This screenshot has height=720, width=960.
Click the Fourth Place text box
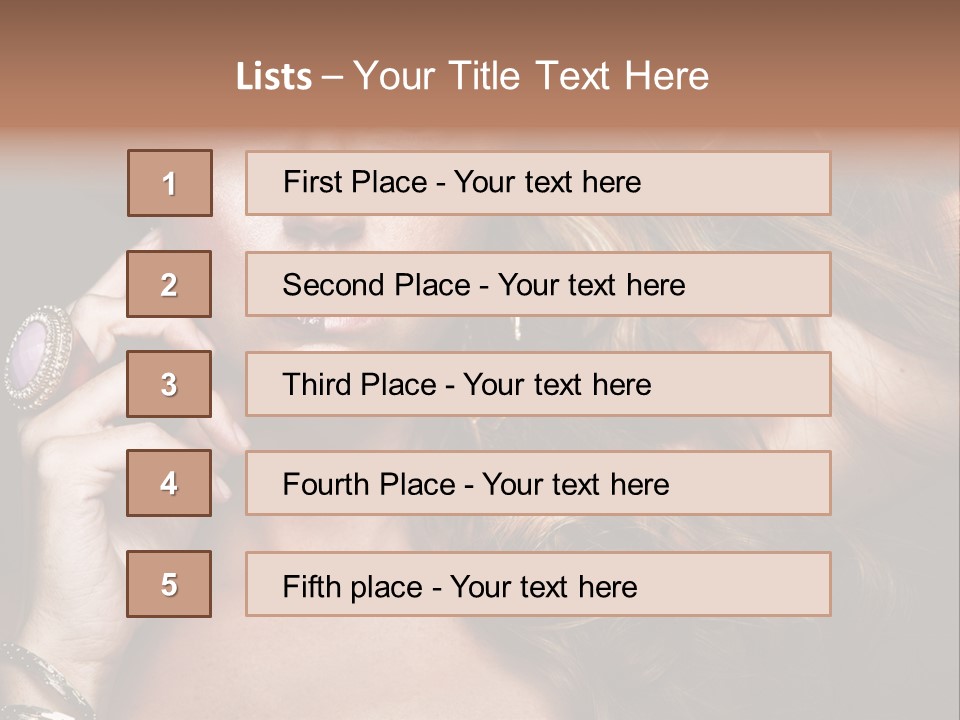[538, 483]
